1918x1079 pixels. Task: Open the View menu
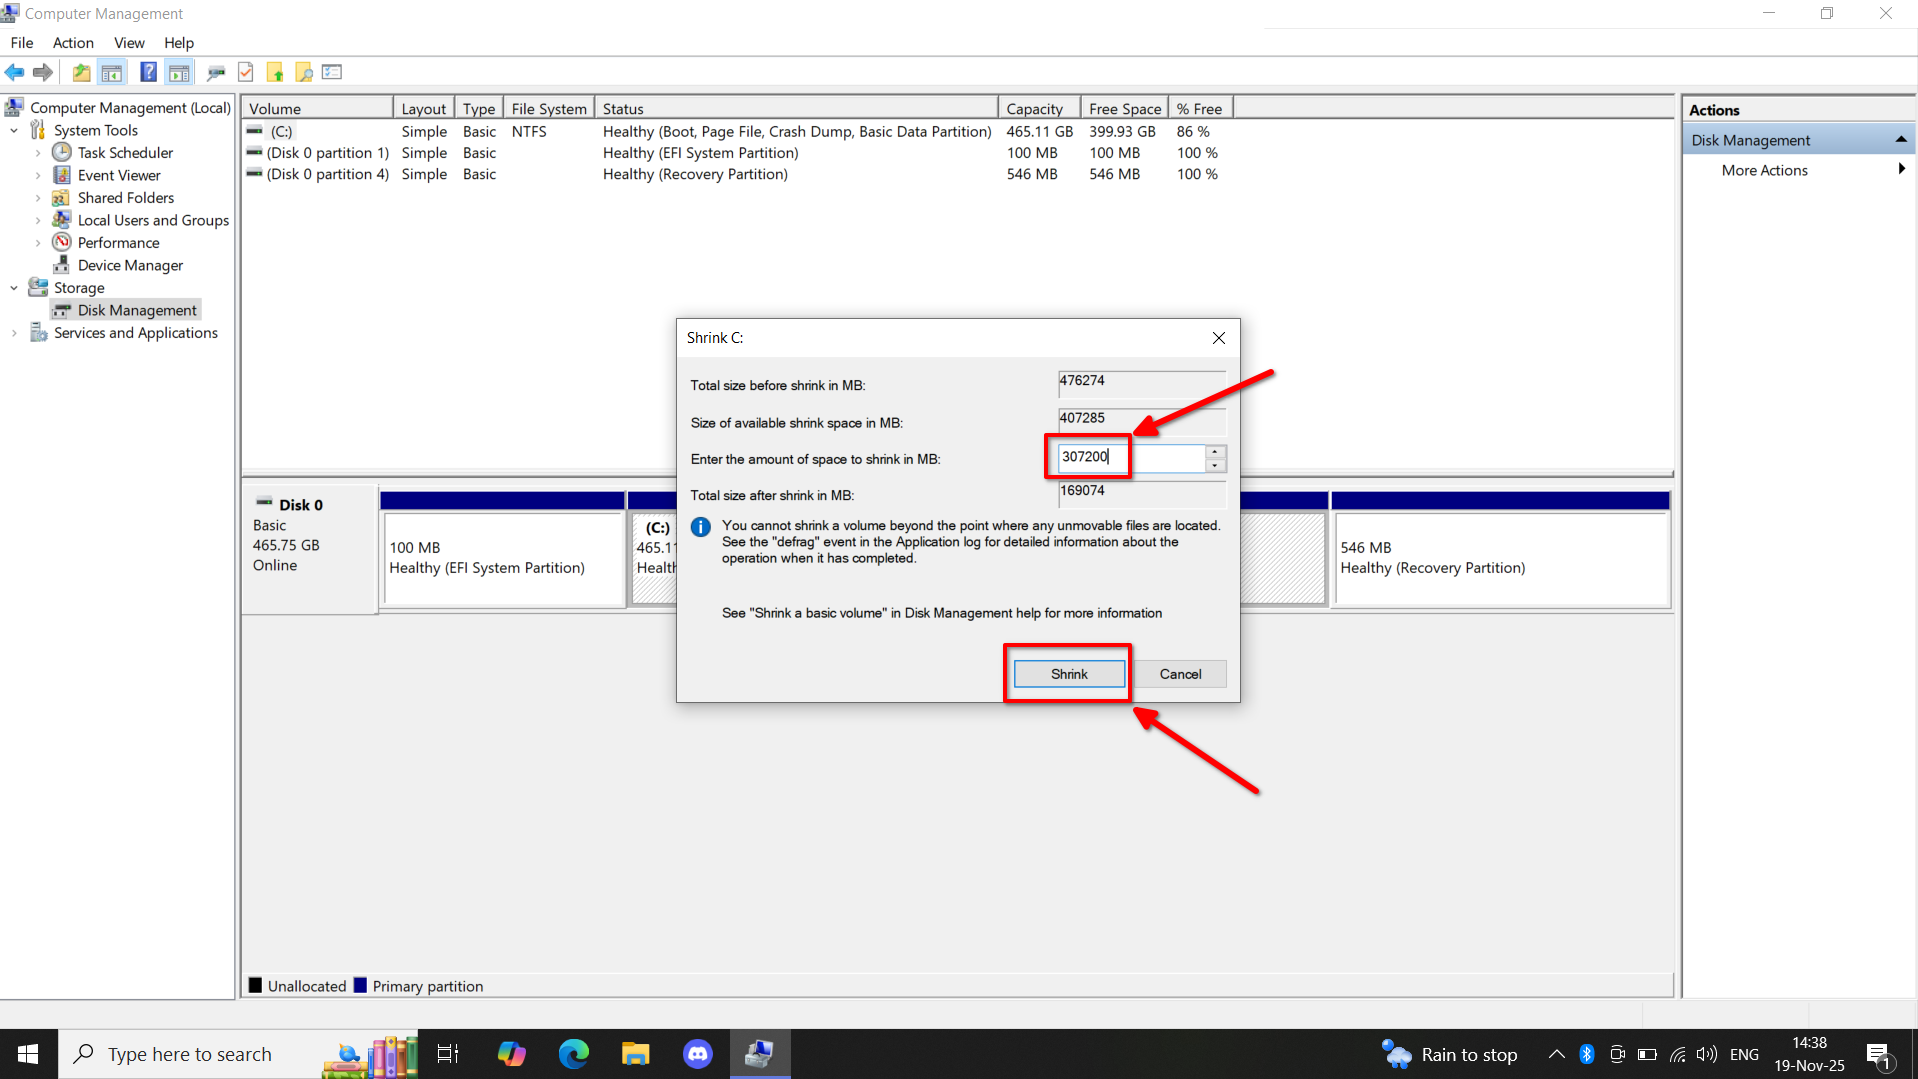[129, 43]
